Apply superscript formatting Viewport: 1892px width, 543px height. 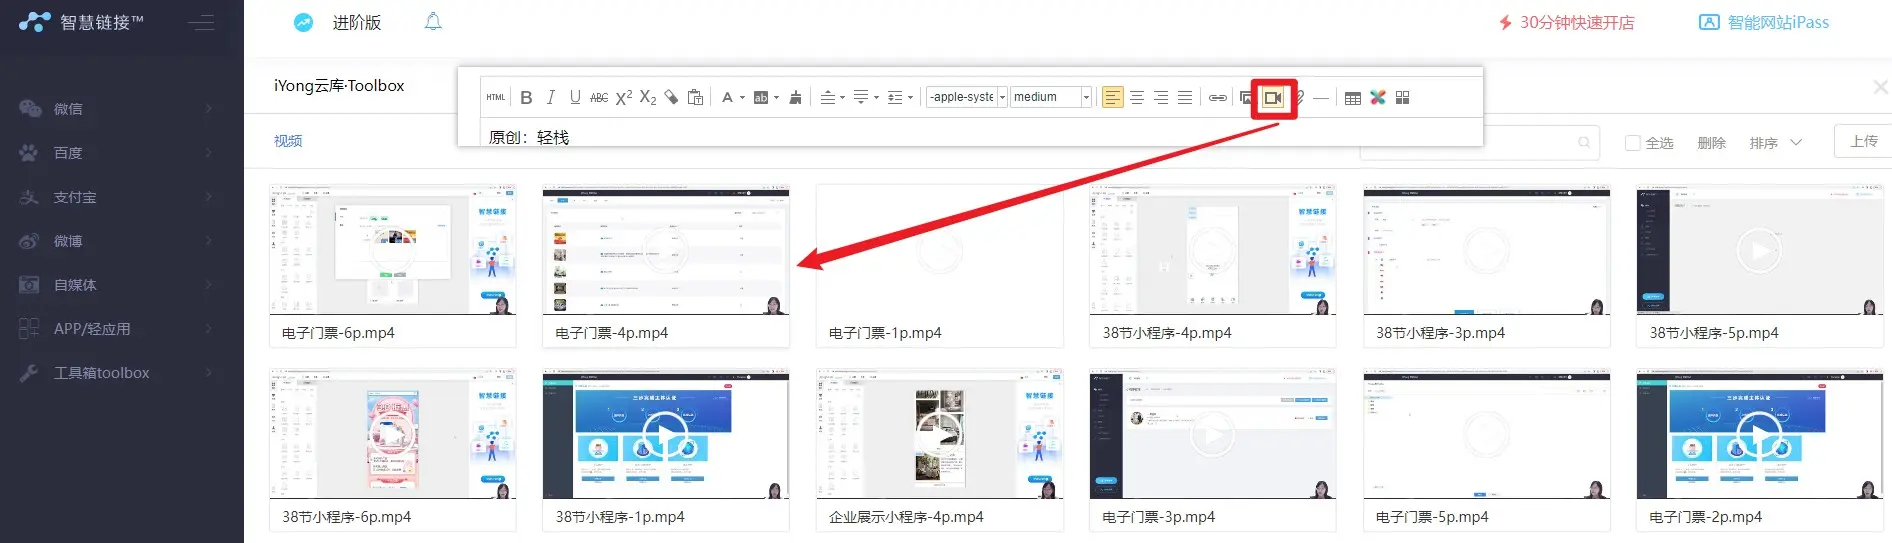[623, 98]
